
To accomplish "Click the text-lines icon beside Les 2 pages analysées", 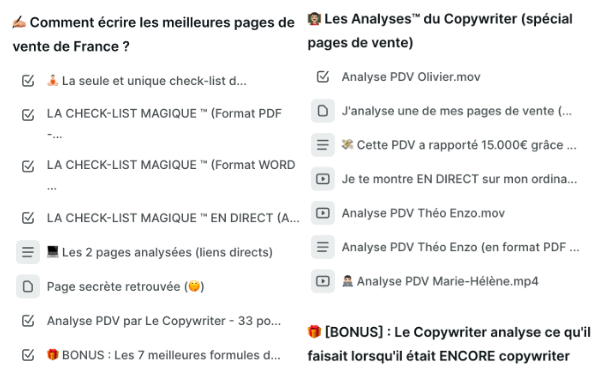I will click(x=28, y=252).
